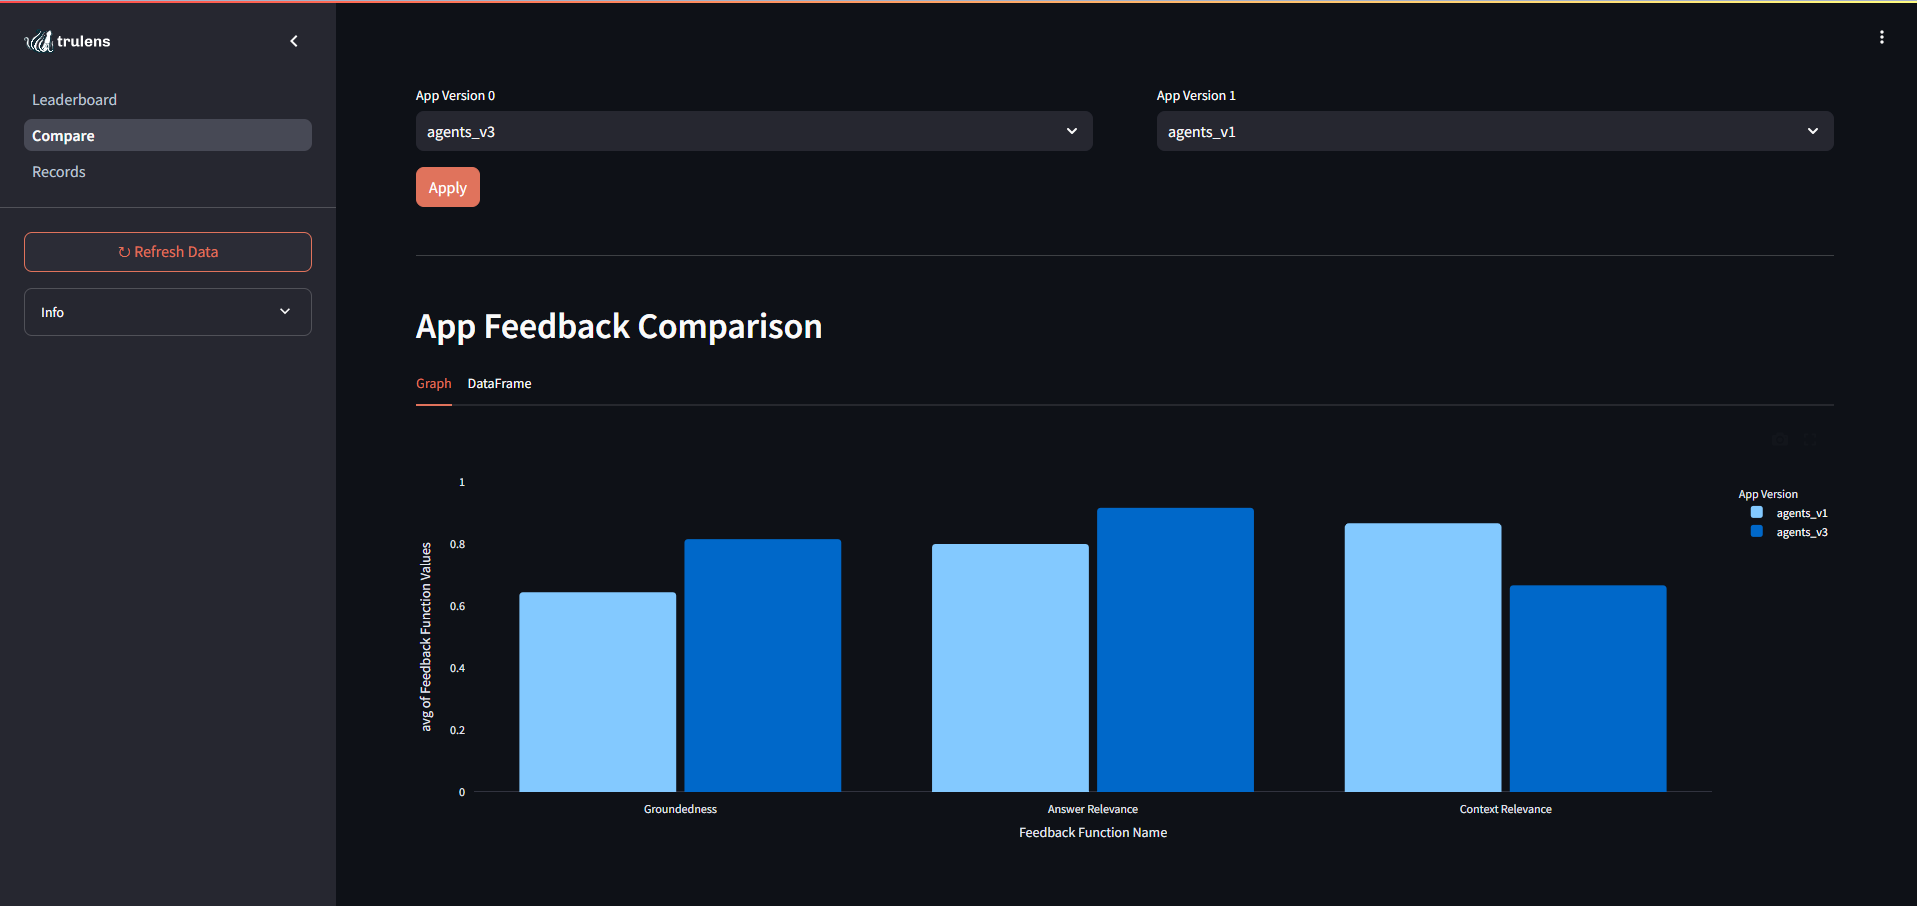1917x906 pixels.
Task: Select the agents_v3 Answer Relevance bar
Action: pyautogui.click(x=1175, y=650)
